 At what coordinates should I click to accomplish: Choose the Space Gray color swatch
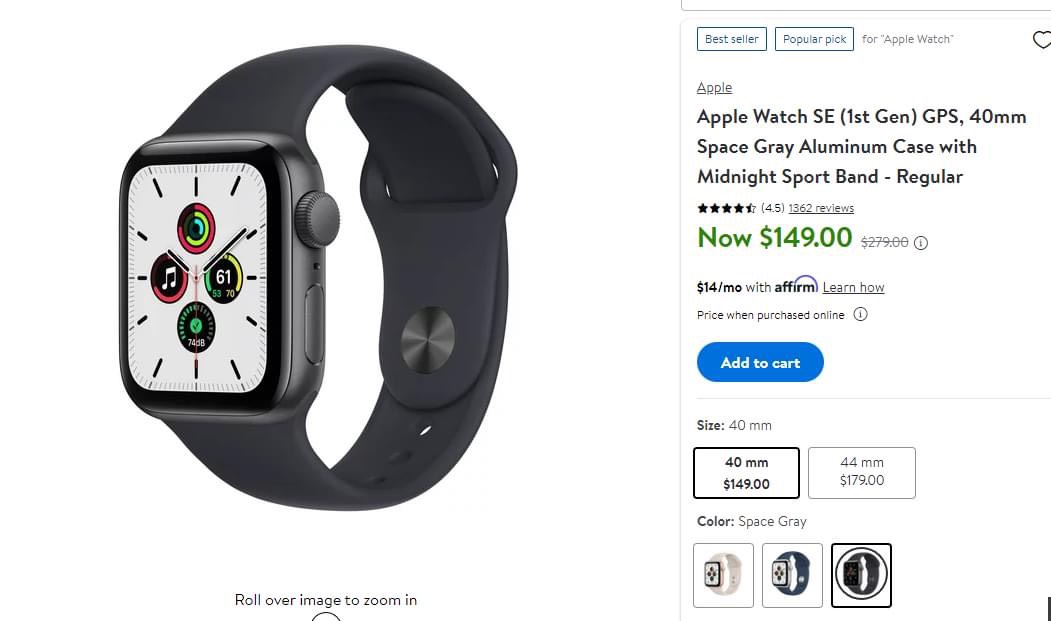point(861,575)
